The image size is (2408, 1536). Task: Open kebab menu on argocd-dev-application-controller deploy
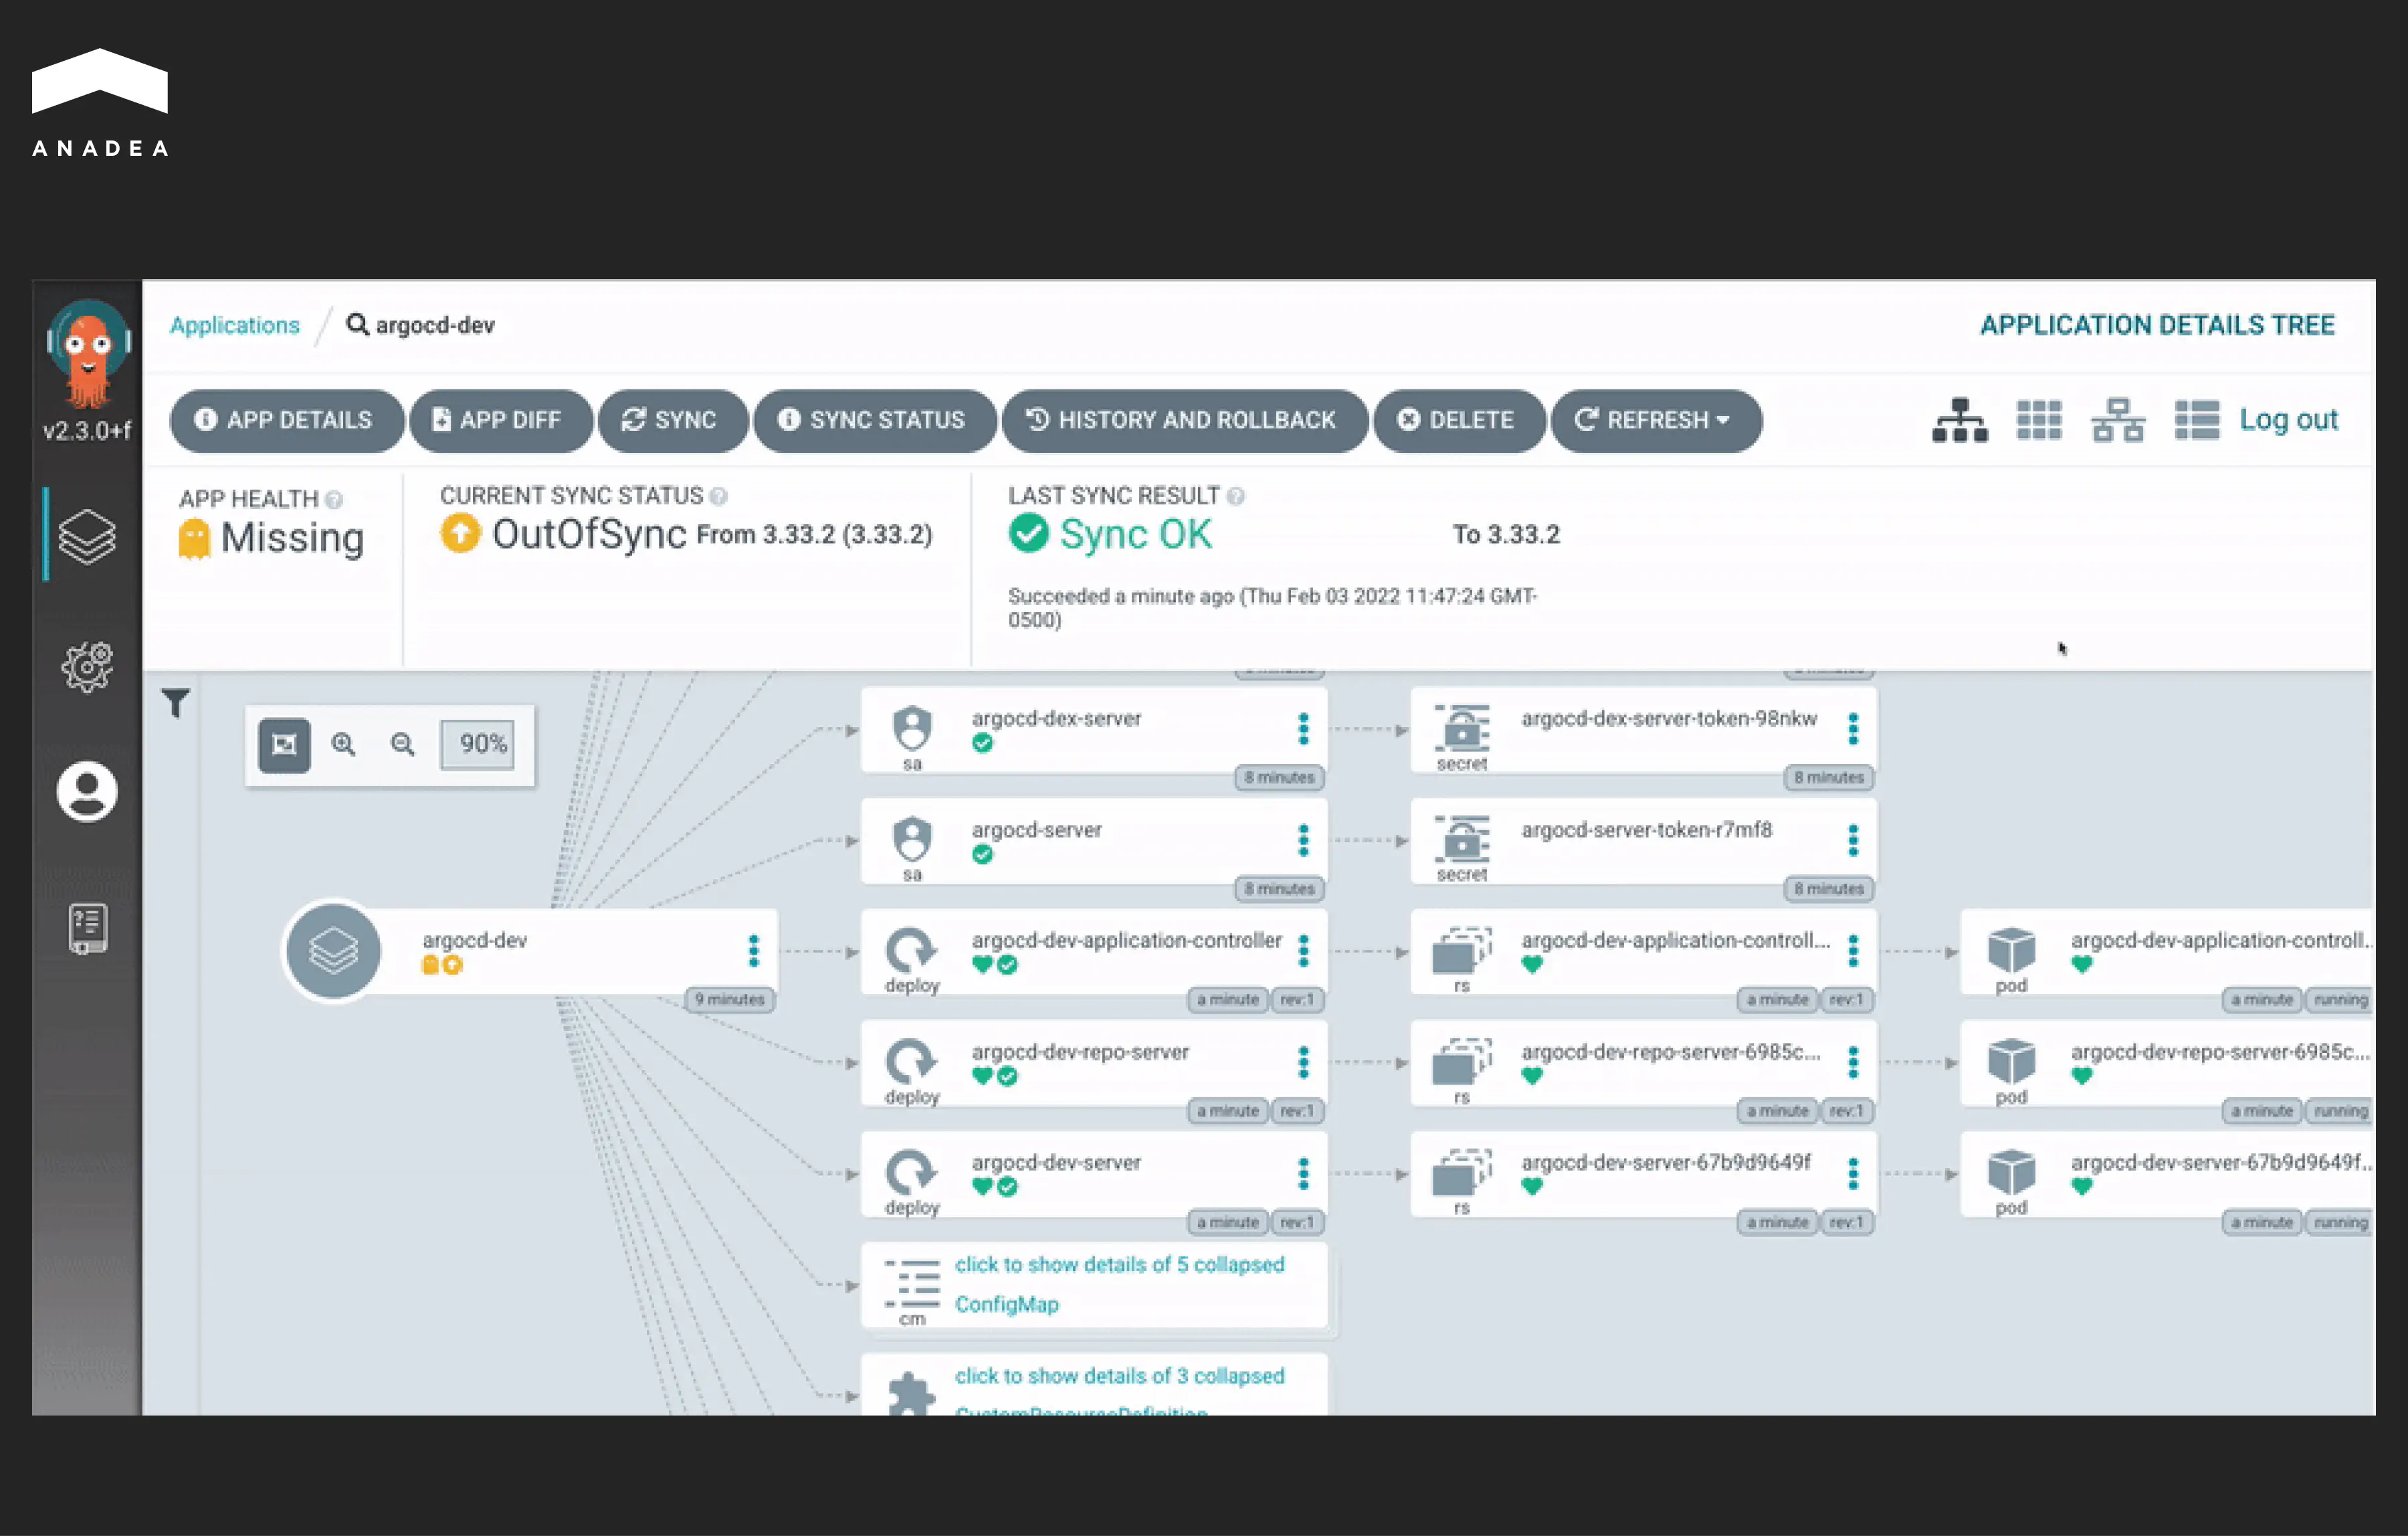point(1303,951)
